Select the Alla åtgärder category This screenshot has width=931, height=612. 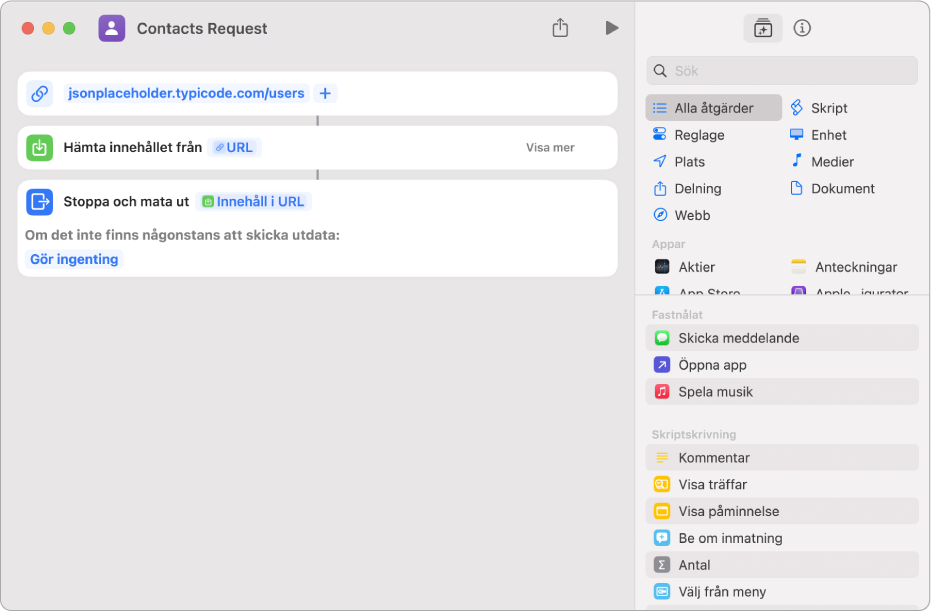[714, 108]
